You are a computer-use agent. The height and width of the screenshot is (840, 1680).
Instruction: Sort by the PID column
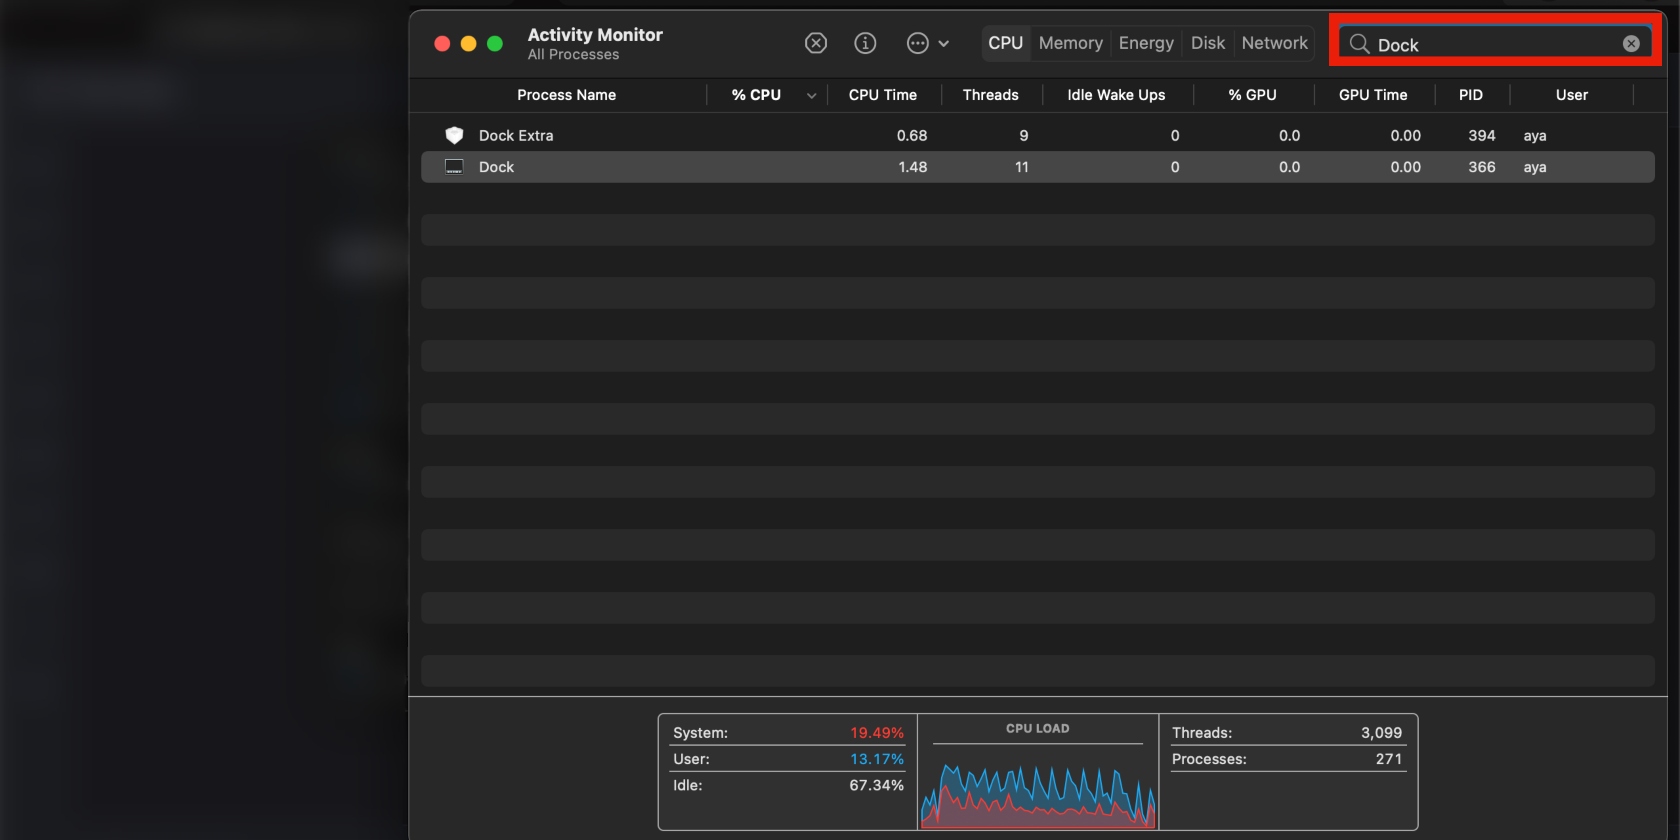(1470, 95)
